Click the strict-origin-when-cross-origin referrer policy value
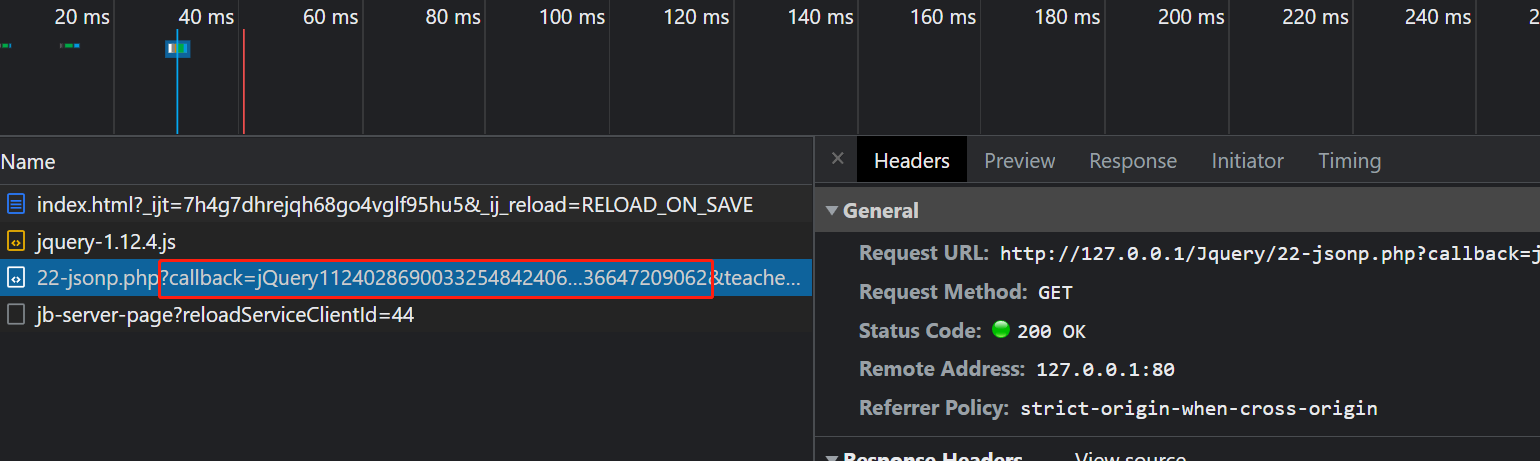Screen dimensions: 1540x461 click(1199, 408)
